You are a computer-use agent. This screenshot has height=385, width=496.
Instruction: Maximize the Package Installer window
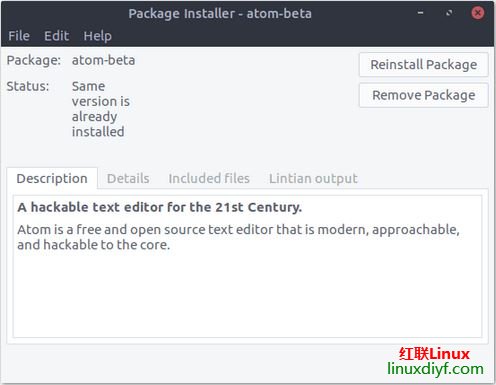click(449, 13)
